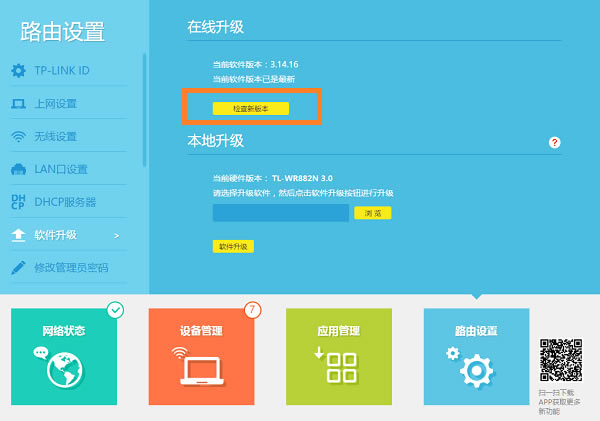This screenshot has width=600, height=421.
Task: Click the TP-LINK ID gear icon
Action: point(18,71)
